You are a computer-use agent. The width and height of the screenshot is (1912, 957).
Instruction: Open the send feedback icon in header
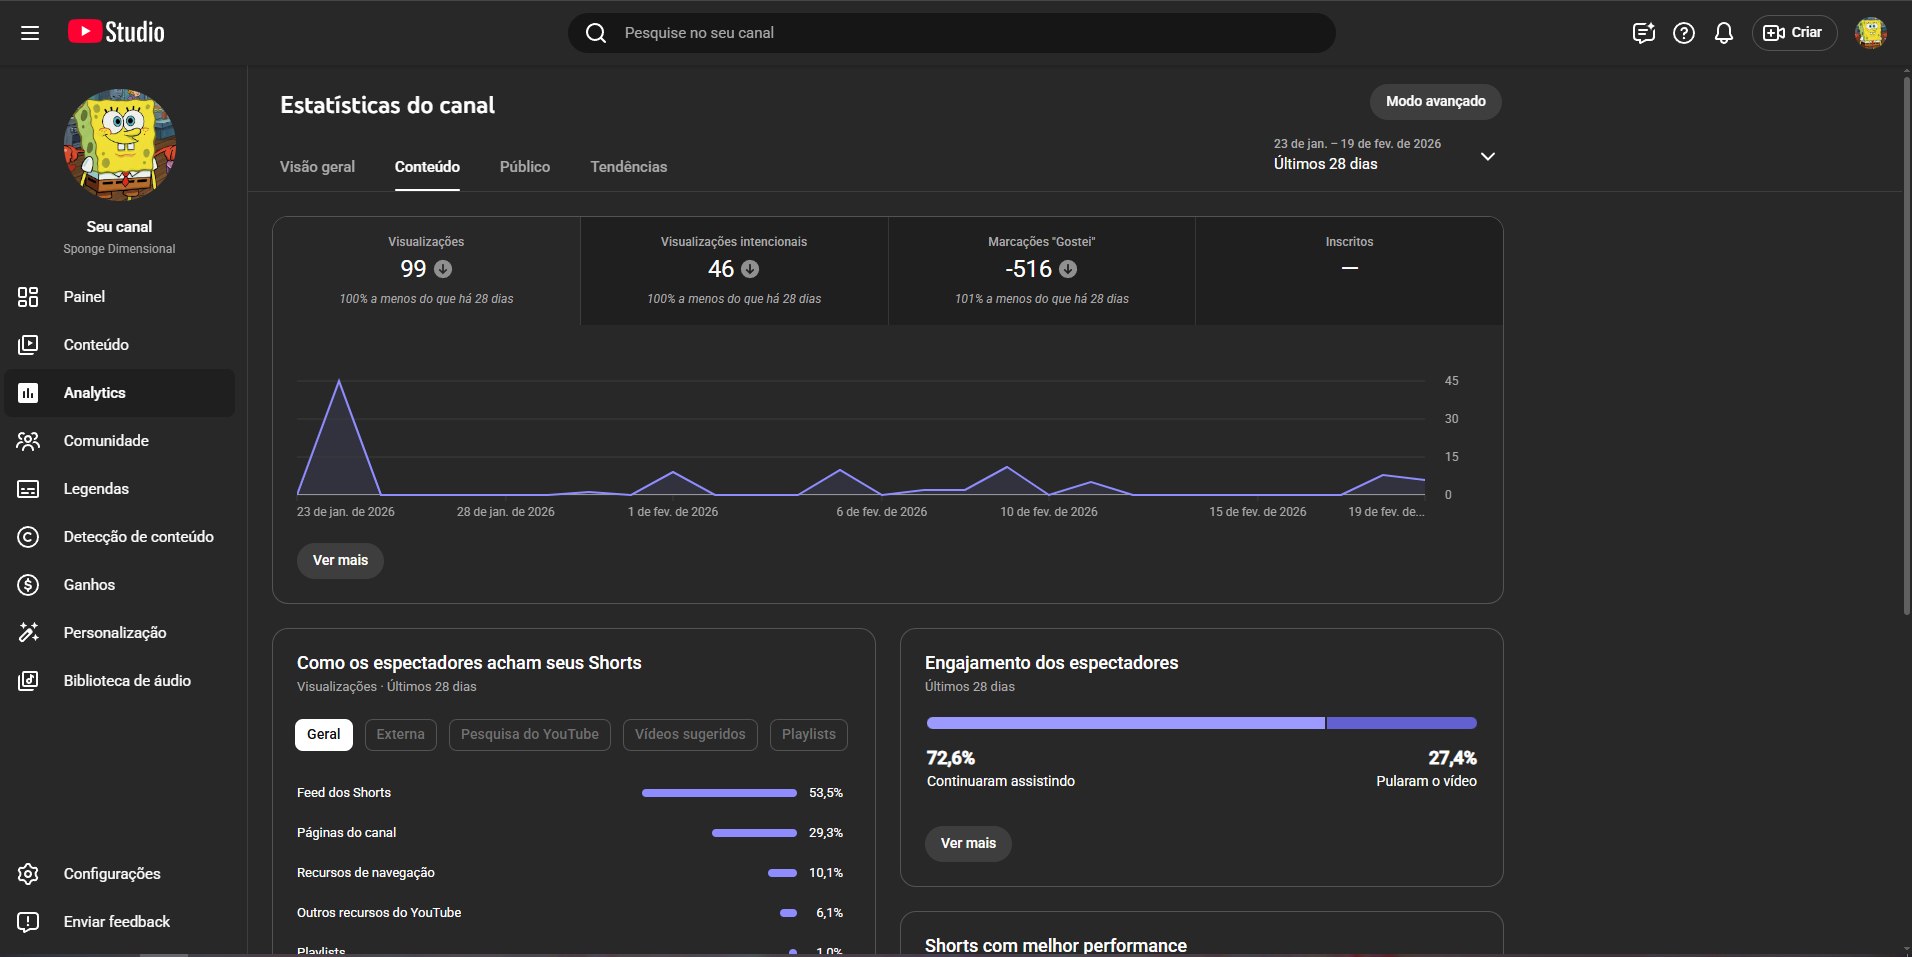pos(1643,33)
